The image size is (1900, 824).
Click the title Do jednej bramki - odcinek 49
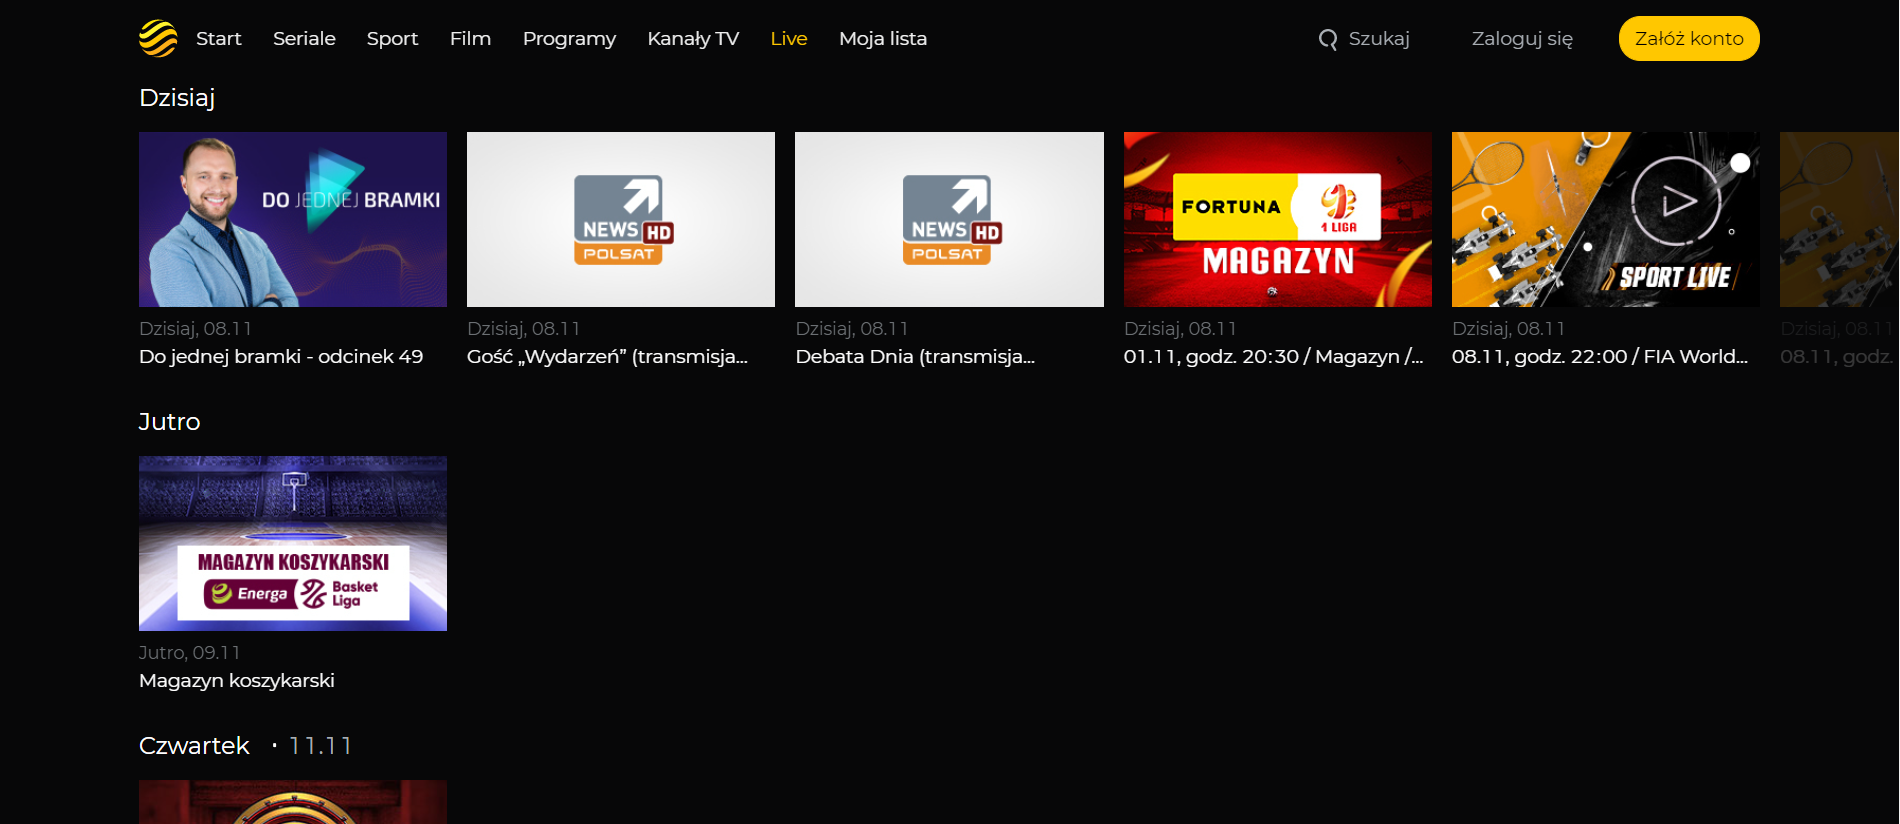(x=281, y=357)
